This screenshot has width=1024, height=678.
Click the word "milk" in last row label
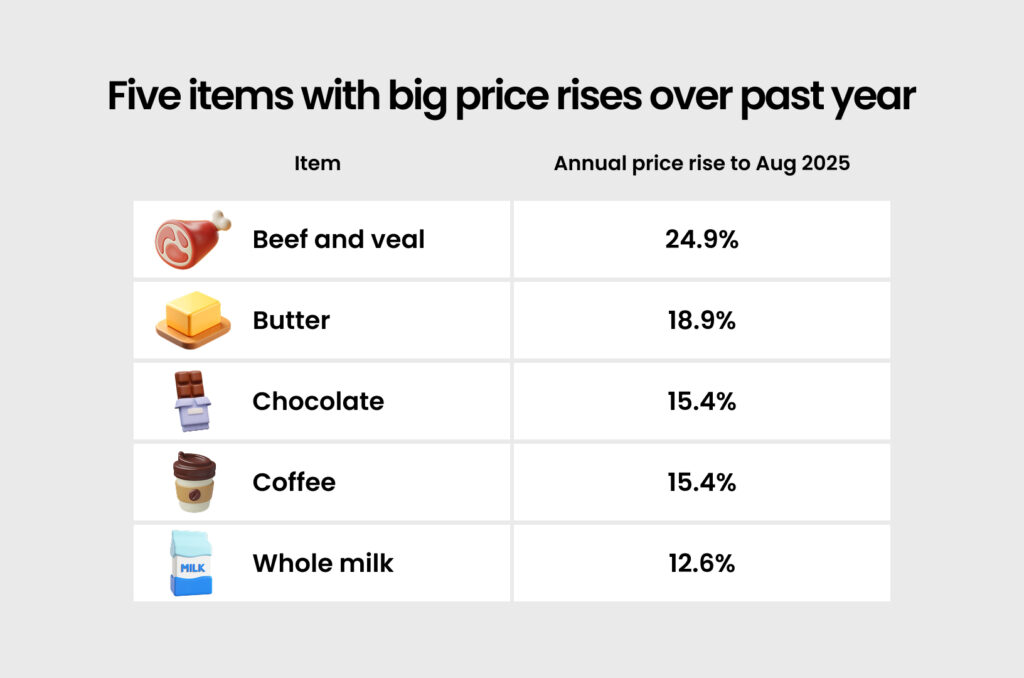pos(367,564)
